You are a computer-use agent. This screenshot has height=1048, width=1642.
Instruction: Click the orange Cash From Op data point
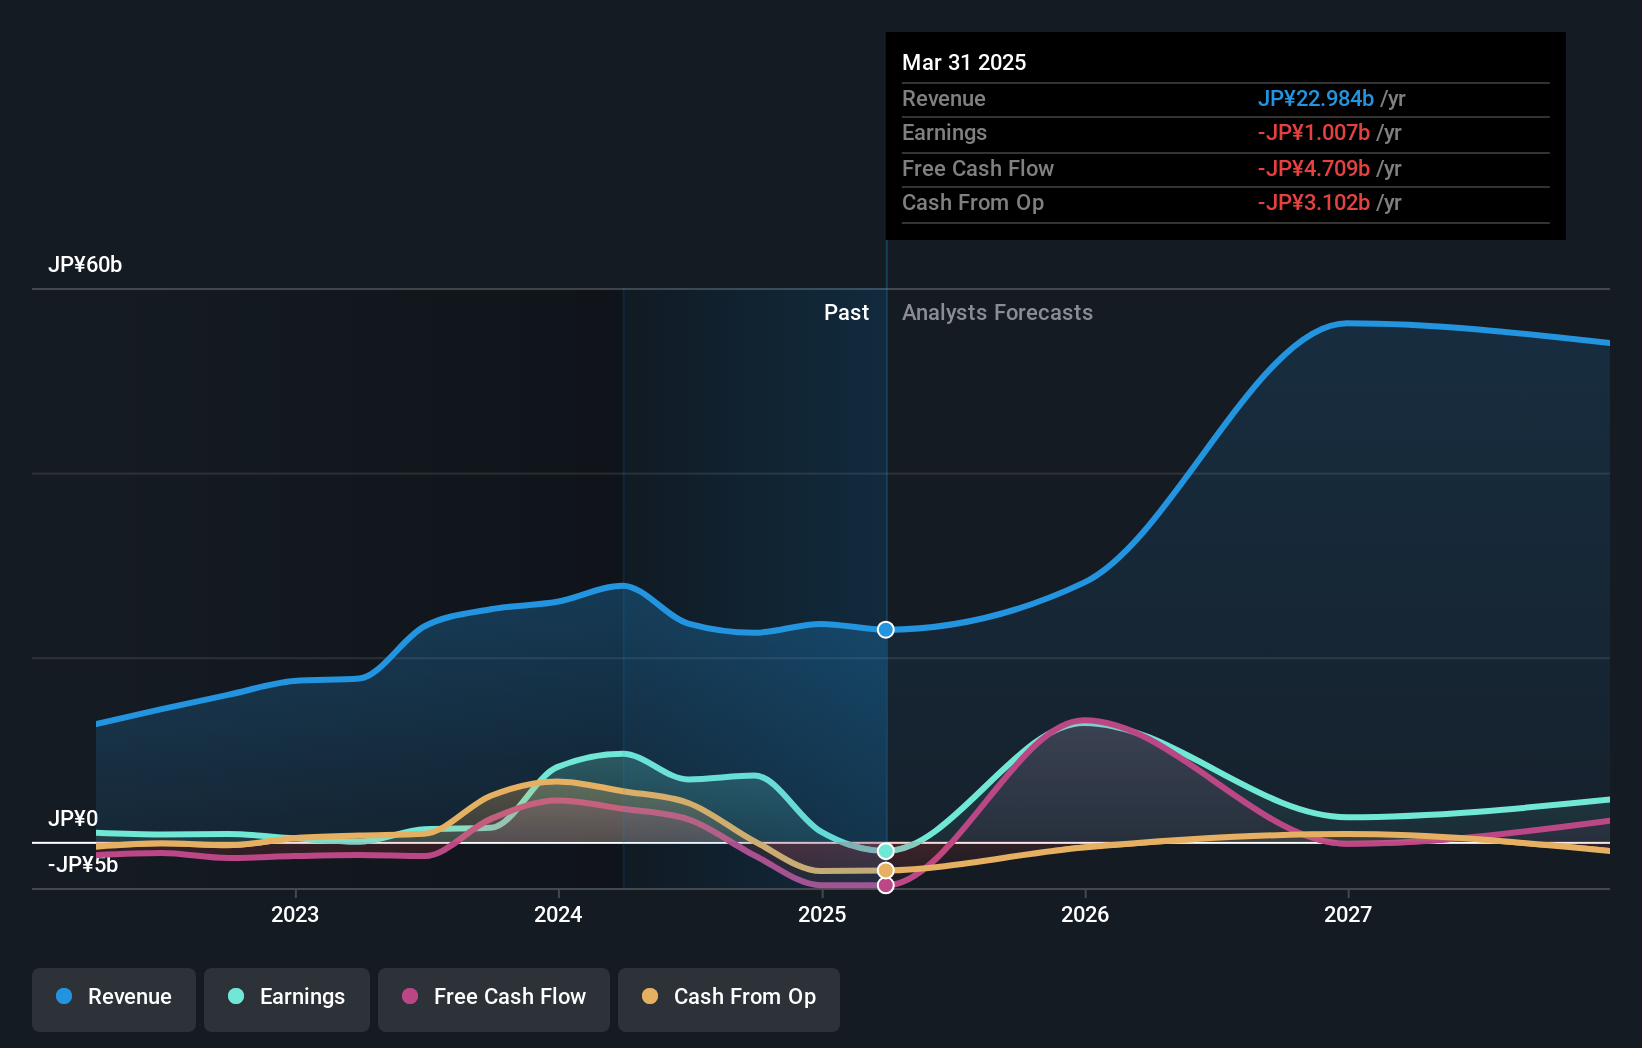[x=886, y=870]
